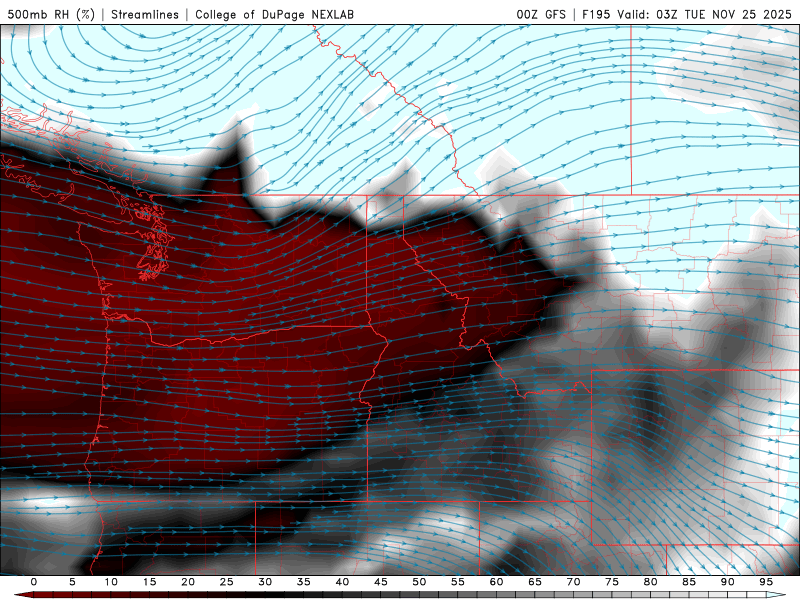This screenshot has height=600, width=800.
Task: Click the colorbar label "25"
Action: [x=227, y=582]
